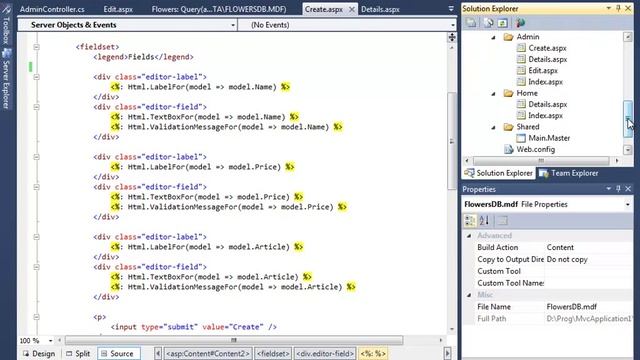Open Edit.aspx in Solution Explorer
The image size is (640, 360).
pyautogui.click(x=542, y=71)
